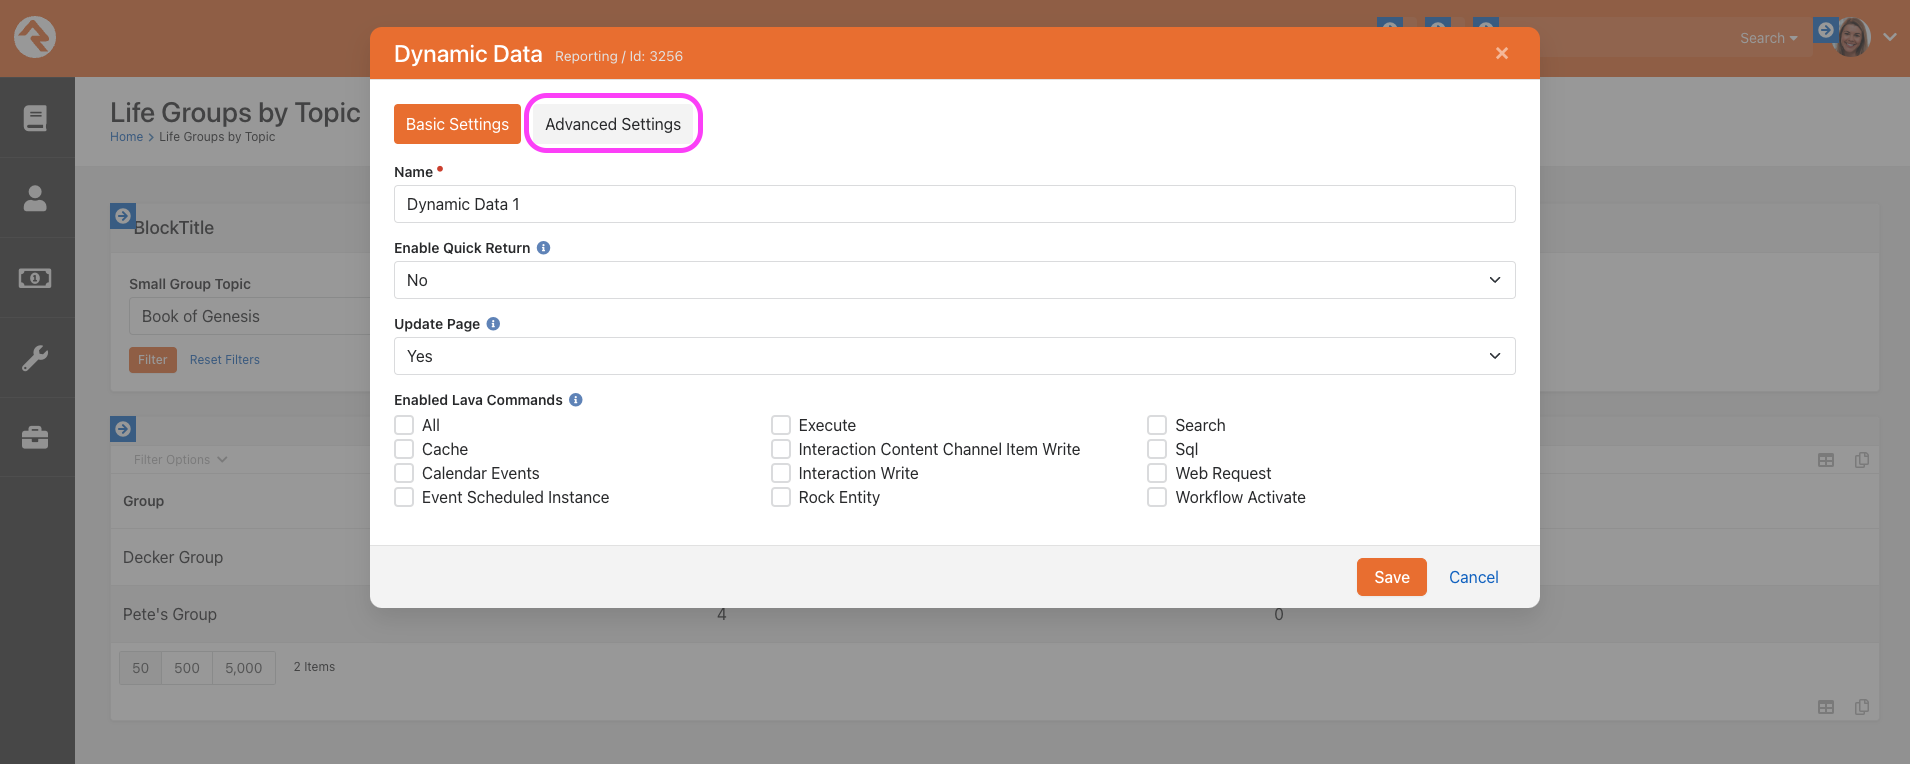Screen dimensions: 1910x764
Task: Enable the Execute checkbox
Action: click(x=781, y=425)
